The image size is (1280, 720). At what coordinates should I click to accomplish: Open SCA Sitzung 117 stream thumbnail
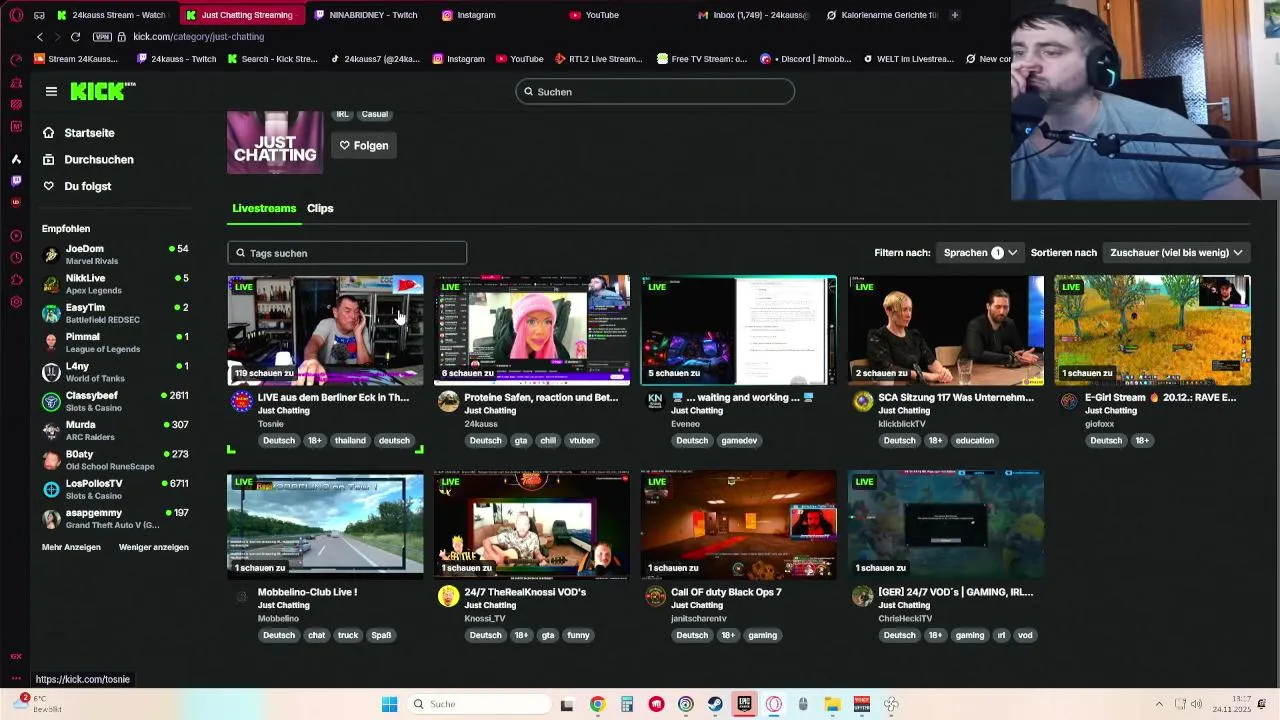[946, 330]
